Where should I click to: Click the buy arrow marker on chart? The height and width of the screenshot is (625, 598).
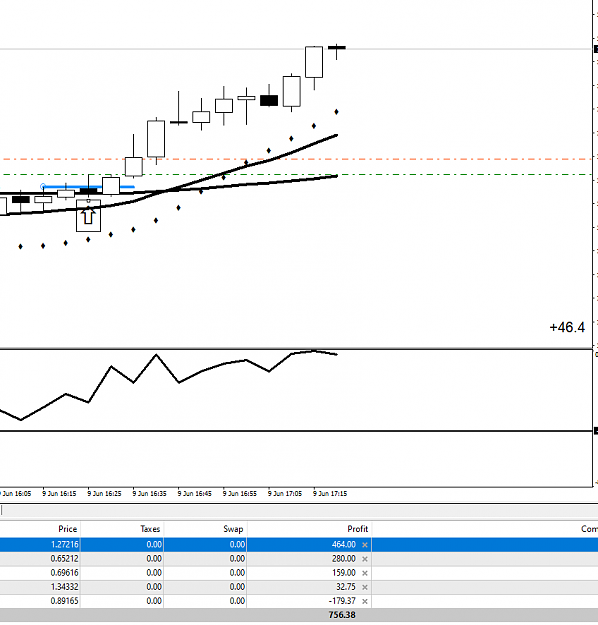point(88,216)
